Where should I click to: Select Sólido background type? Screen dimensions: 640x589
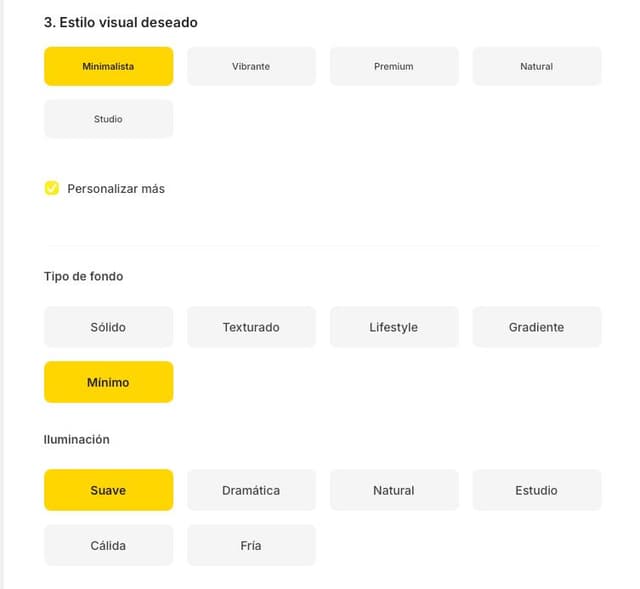pyautogui.click(x=108, y=327)
